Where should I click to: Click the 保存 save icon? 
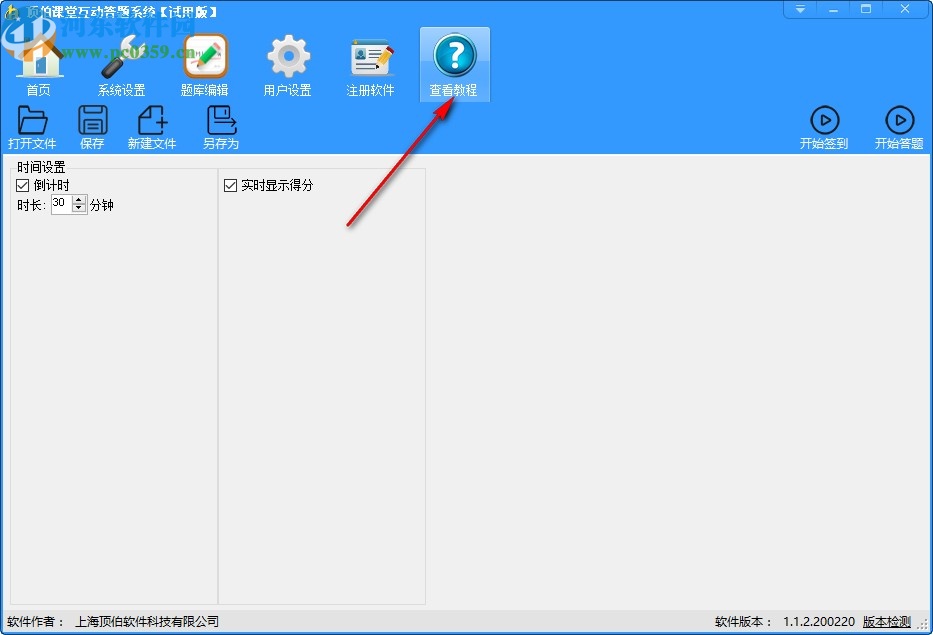click(x=92, y=127)
